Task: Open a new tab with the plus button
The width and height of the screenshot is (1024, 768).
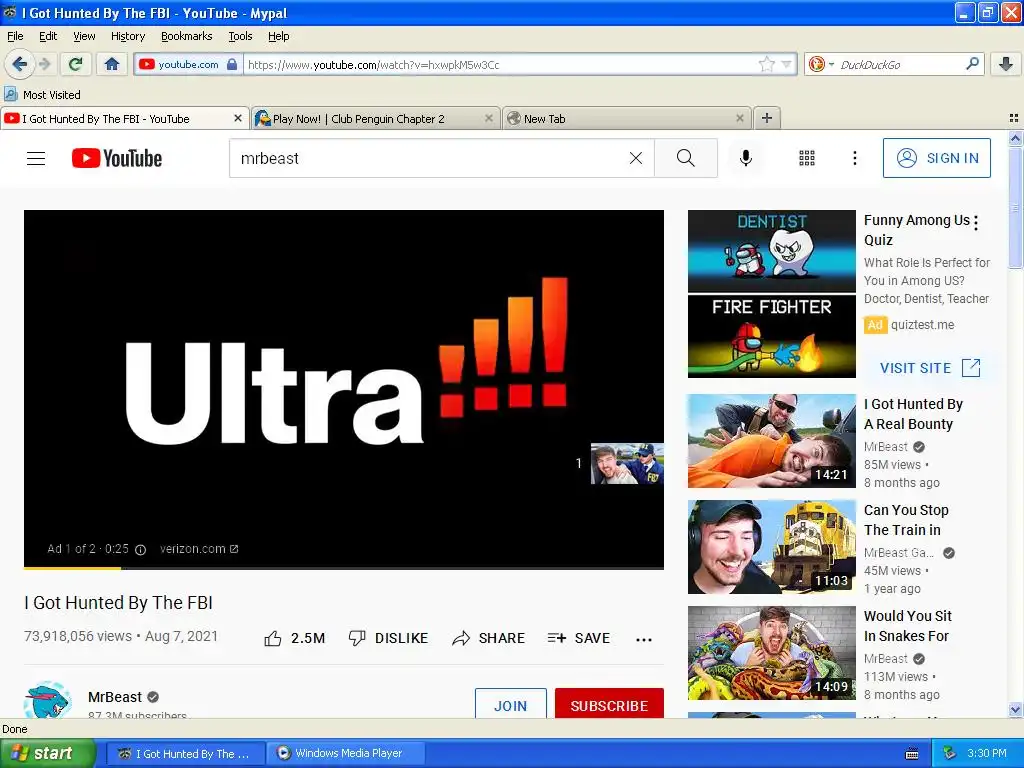Action: click(x=767, y=118)
